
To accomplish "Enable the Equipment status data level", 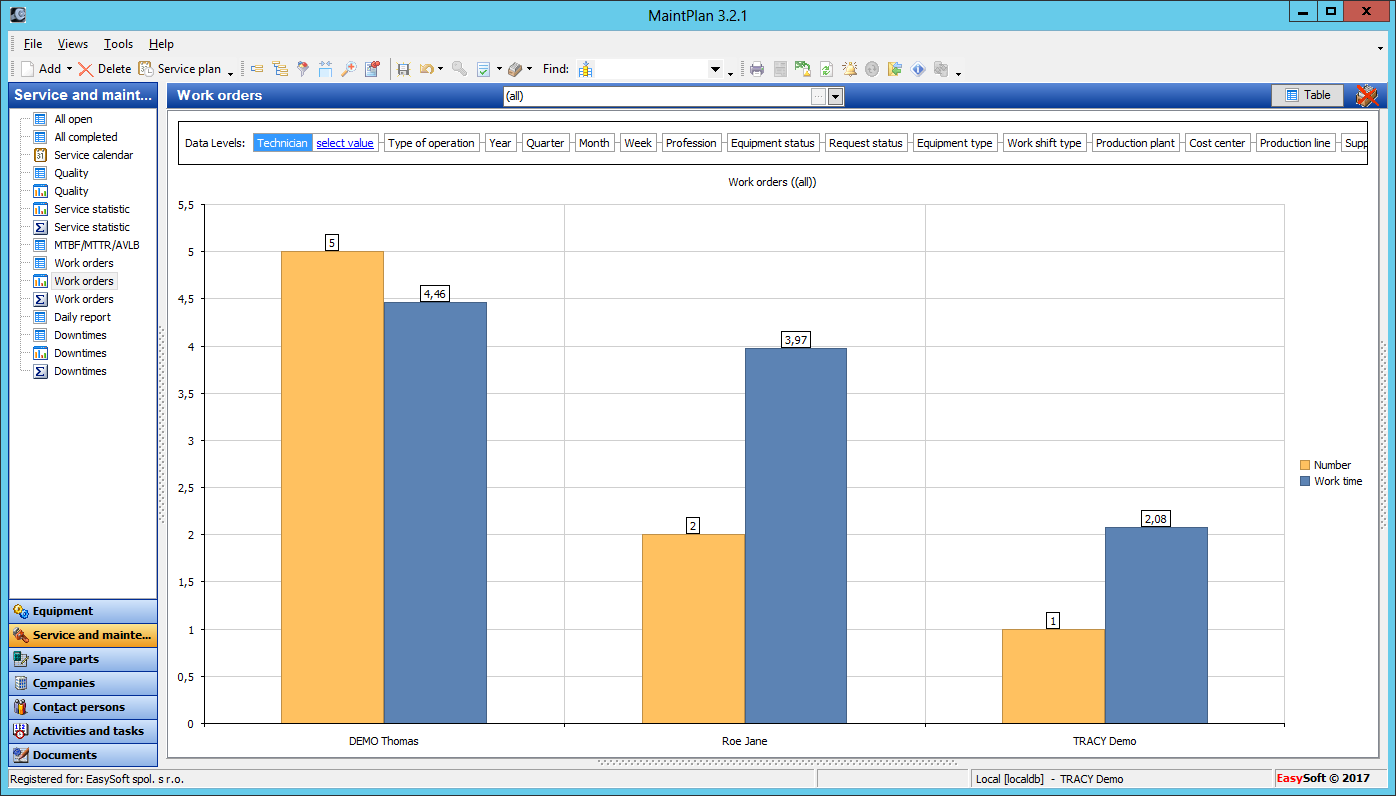I will tap(772, 143).
